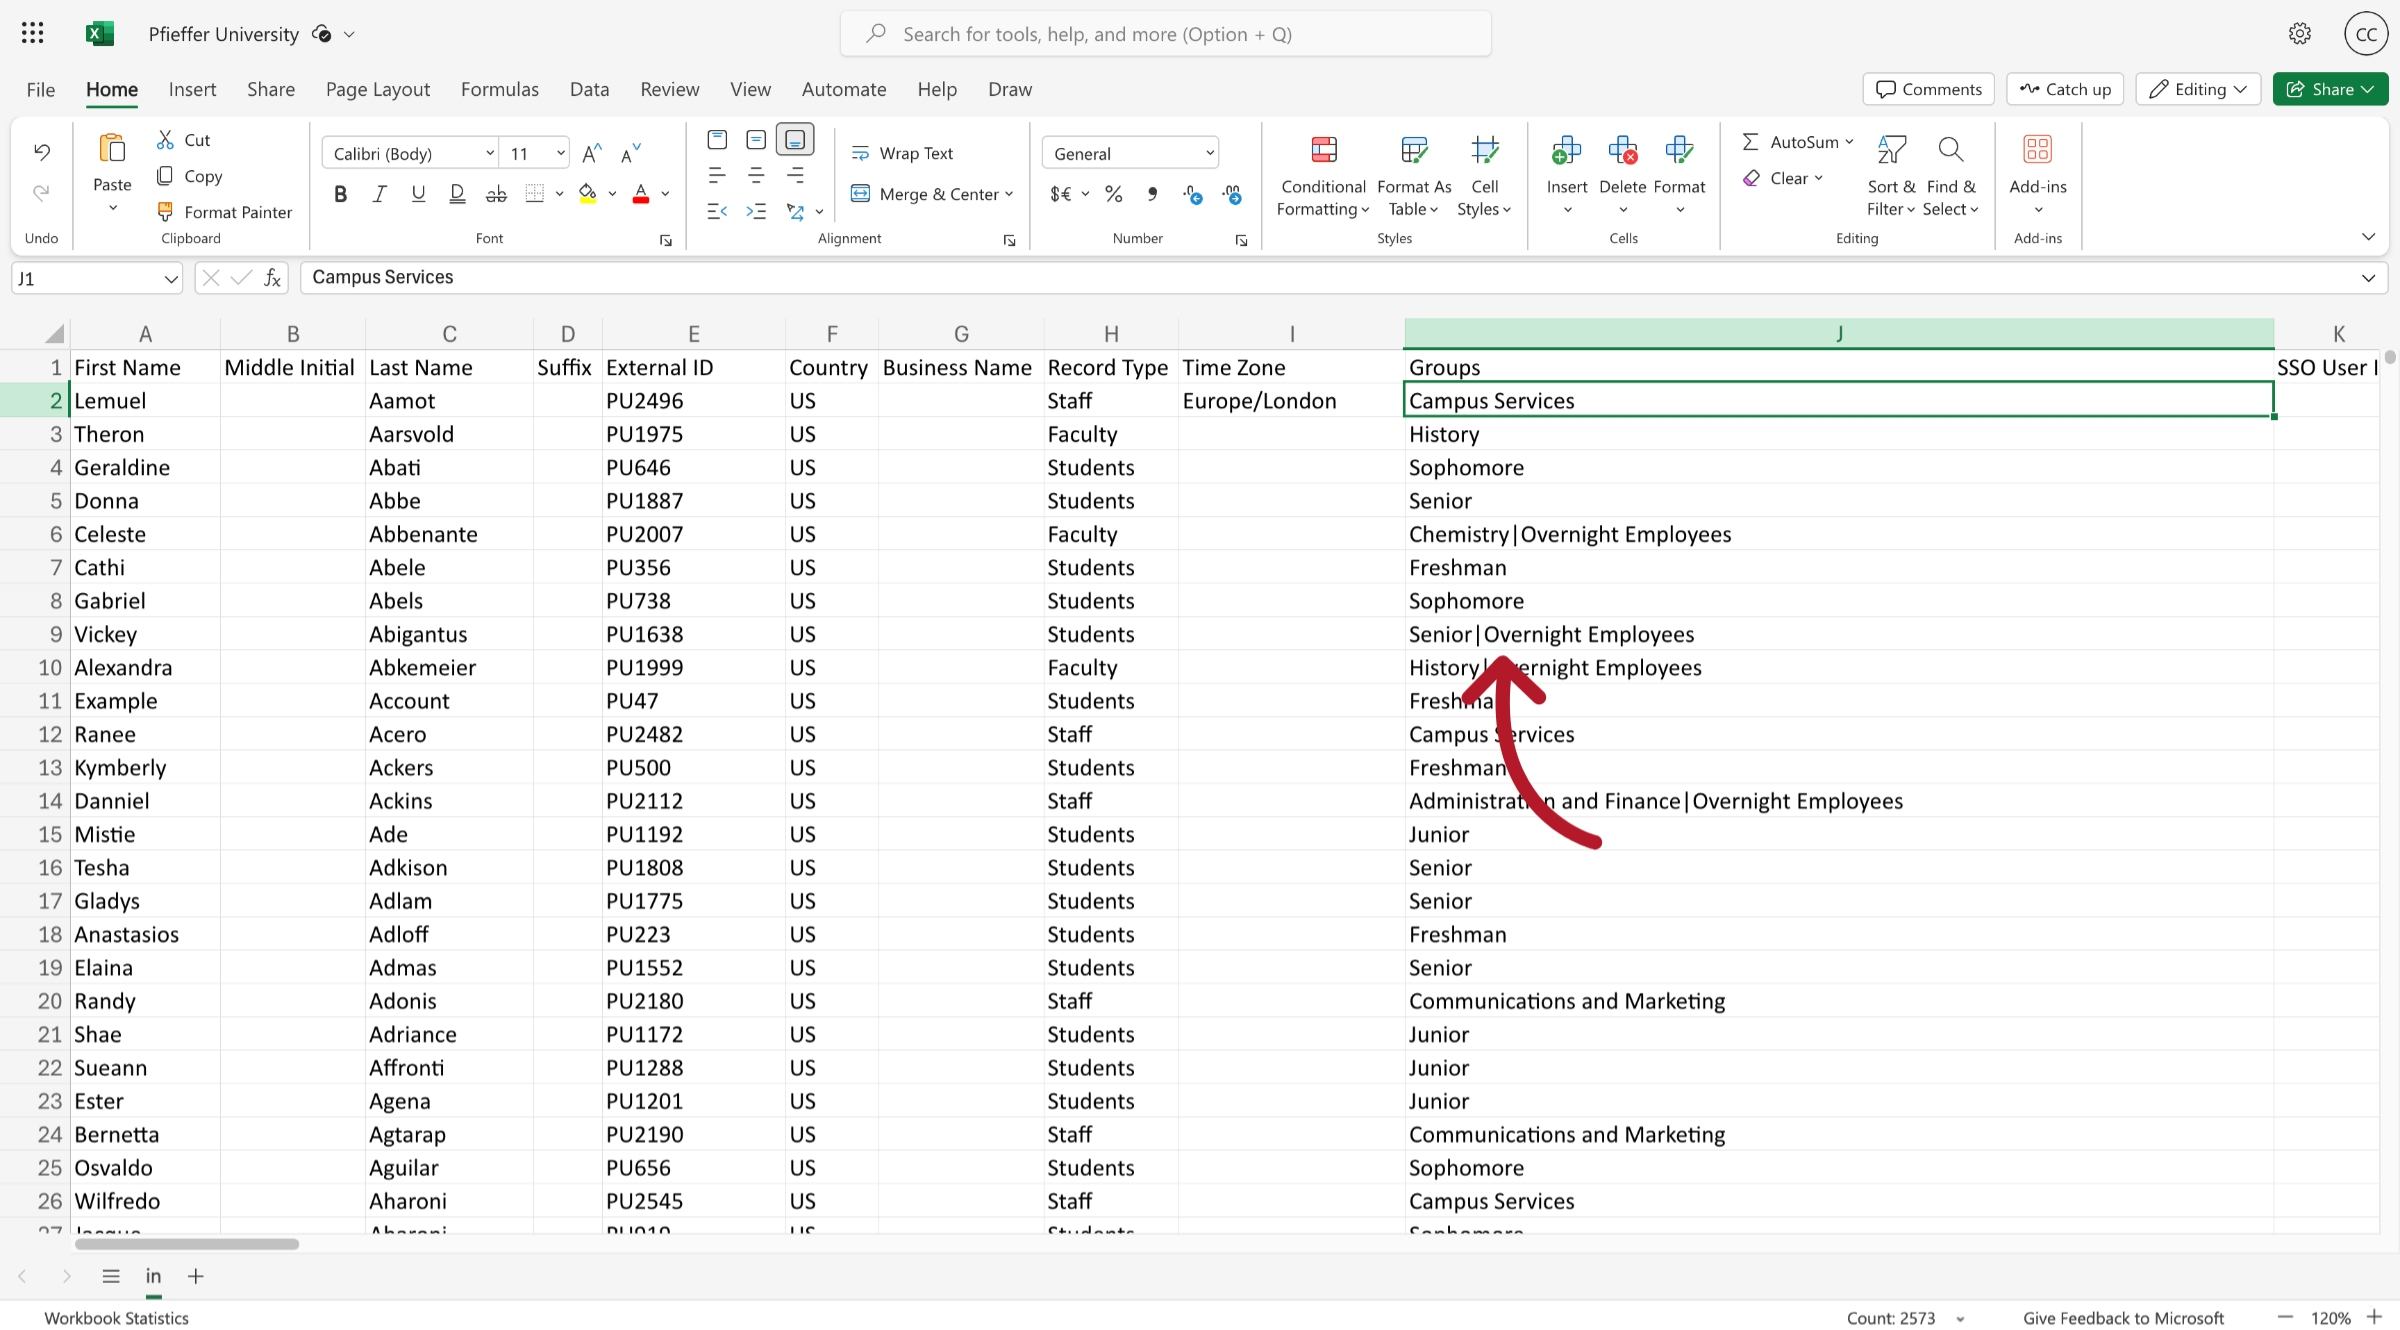
Task: Switch to the Formulas tab
Action: tap(499, 89)
